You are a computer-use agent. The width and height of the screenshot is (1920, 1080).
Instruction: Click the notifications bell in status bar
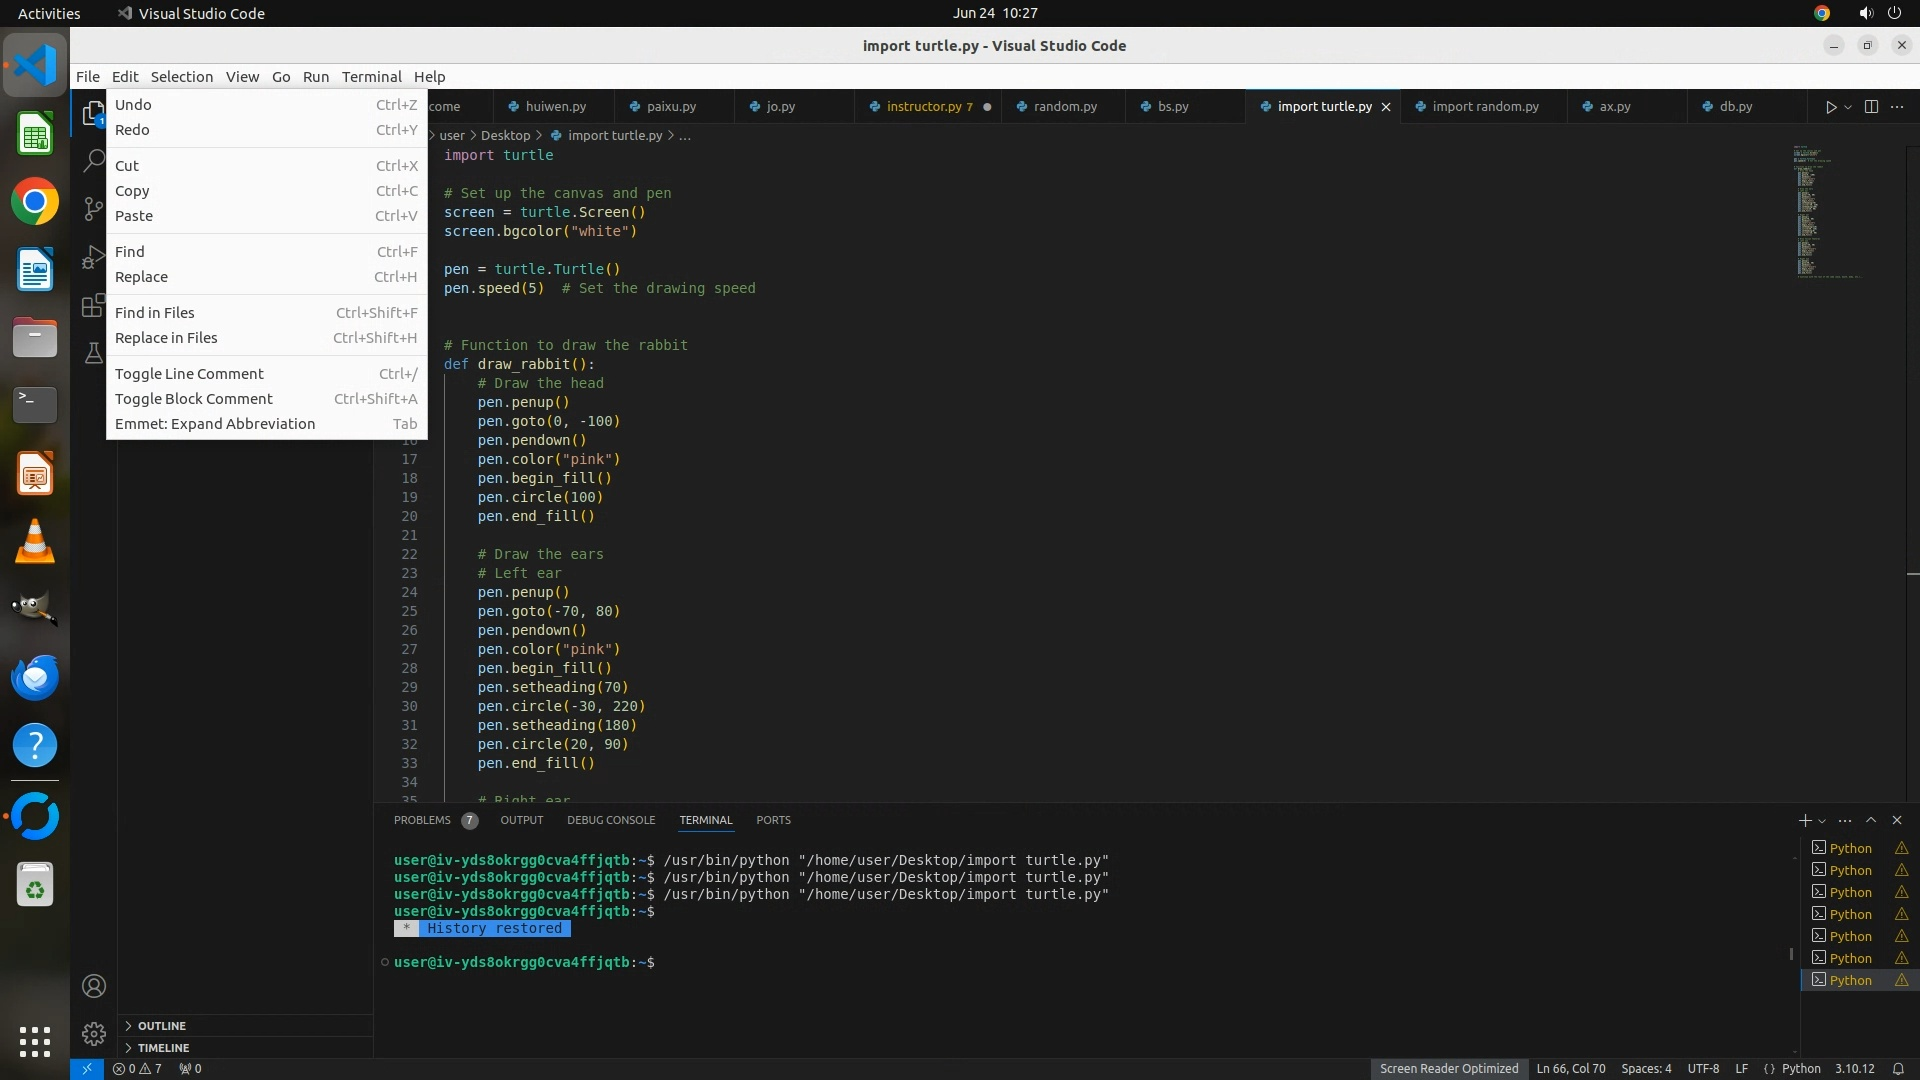[x=1898, y=1068]
